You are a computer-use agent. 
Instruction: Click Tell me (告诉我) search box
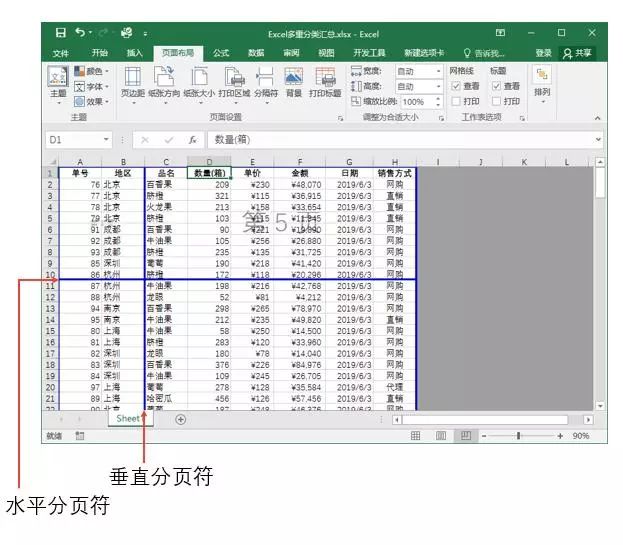484,53
